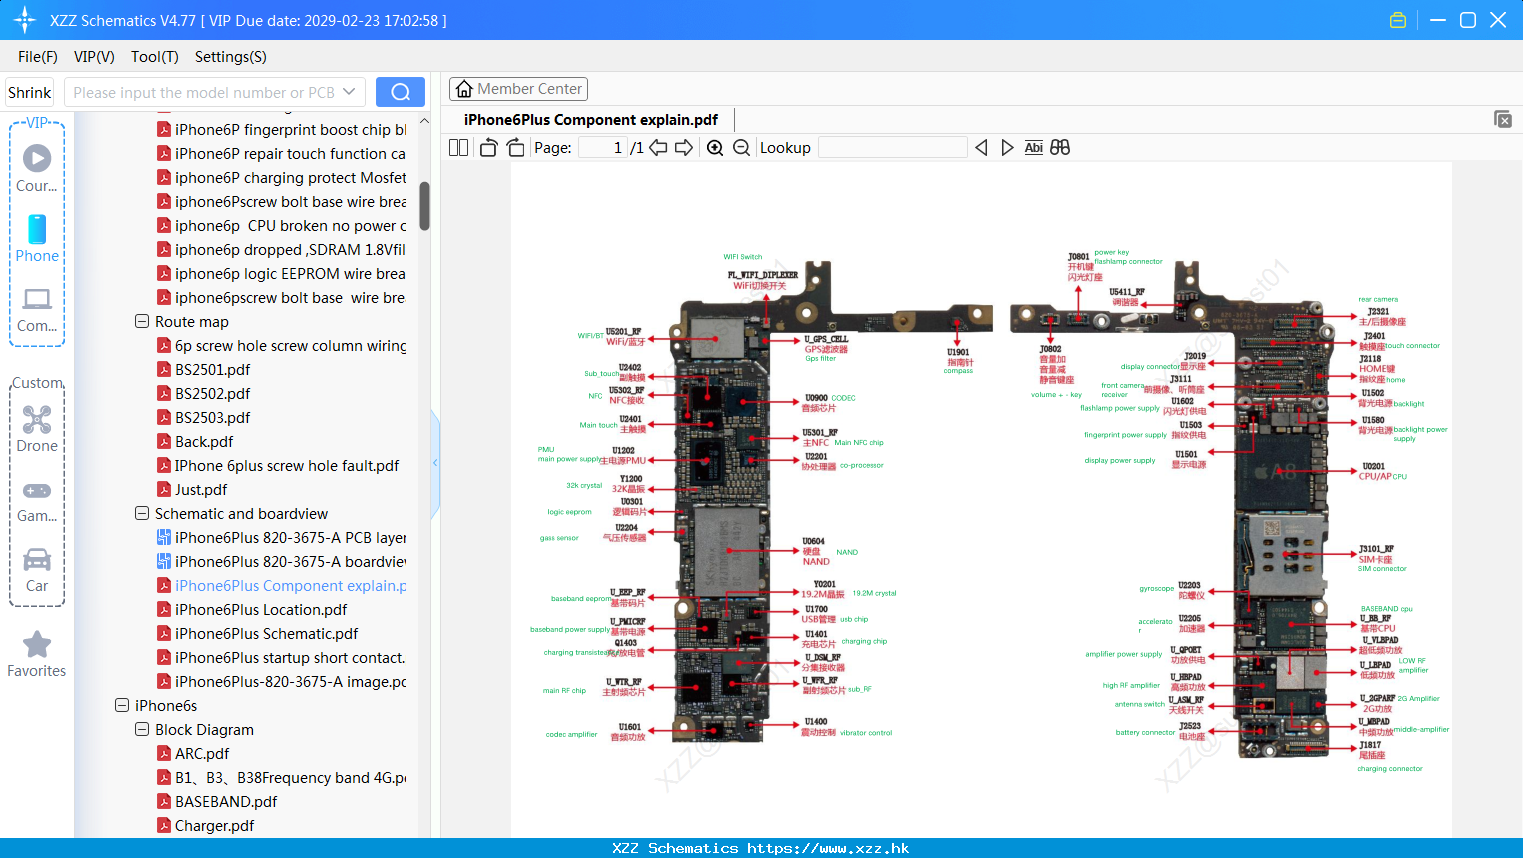Screen dimensions: 1523x858
Task: Open ARC.pdf under Block Diagram
Action: point(193,754)
